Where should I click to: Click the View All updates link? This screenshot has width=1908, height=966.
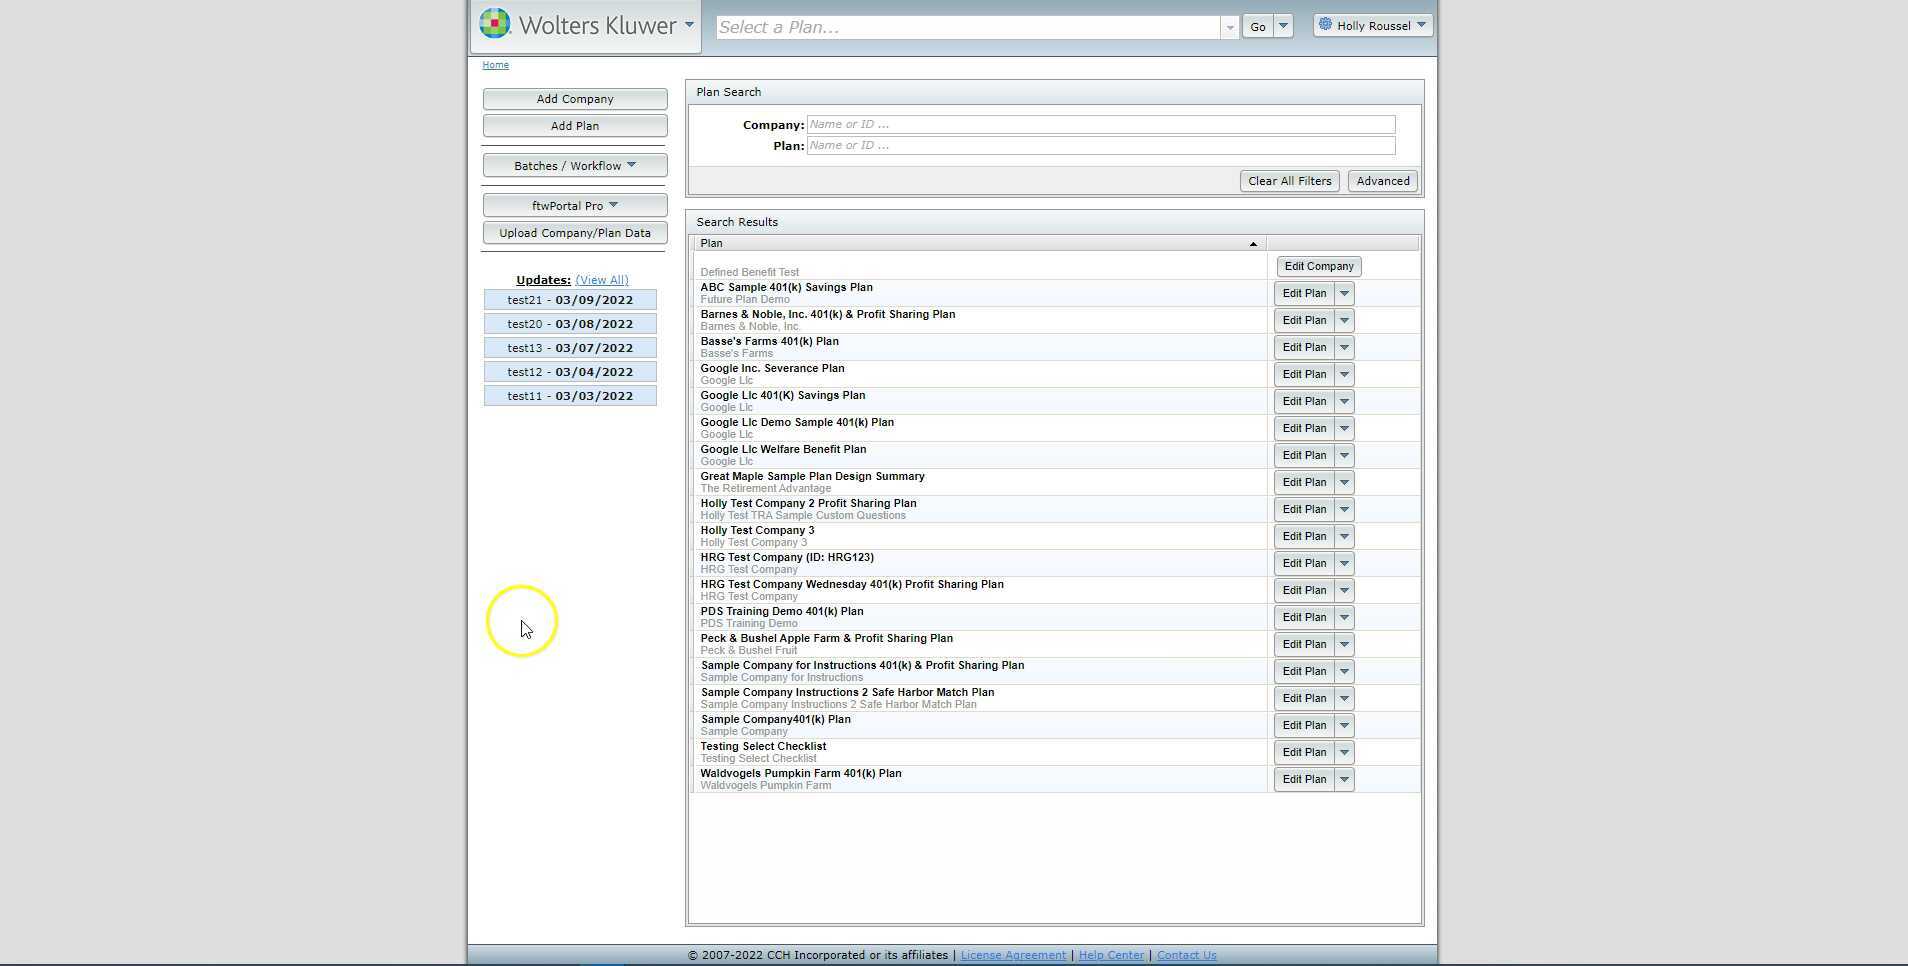tap(601, 280)
